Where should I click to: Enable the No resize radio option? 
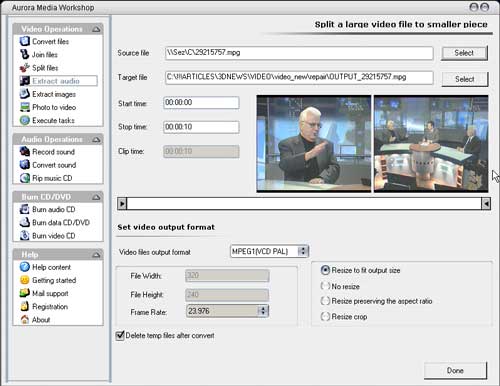(x=325, y=286)
